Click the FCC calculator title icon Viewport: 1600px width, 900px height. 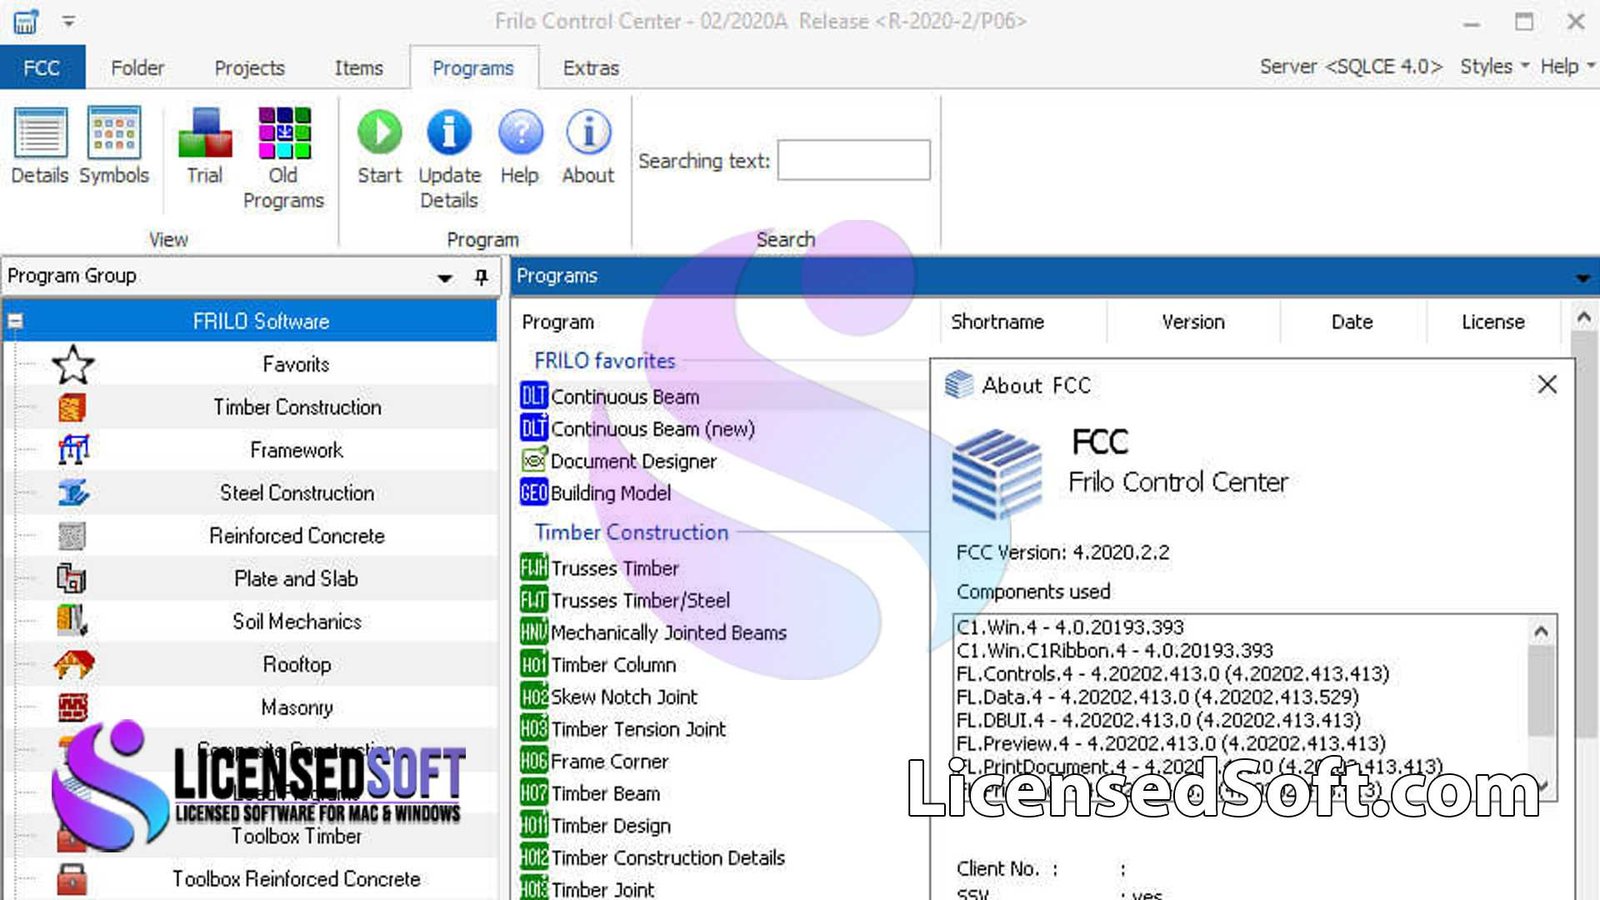pyautogui.click(x=26, y=21)
